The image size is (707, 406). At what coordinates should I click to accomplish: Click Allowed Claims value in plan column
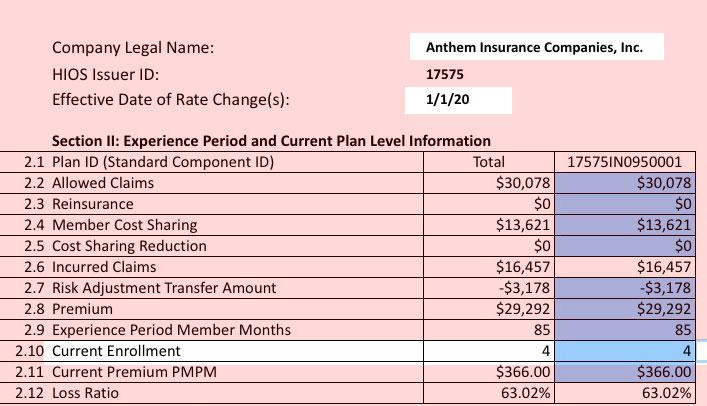(x=624, y=183)
